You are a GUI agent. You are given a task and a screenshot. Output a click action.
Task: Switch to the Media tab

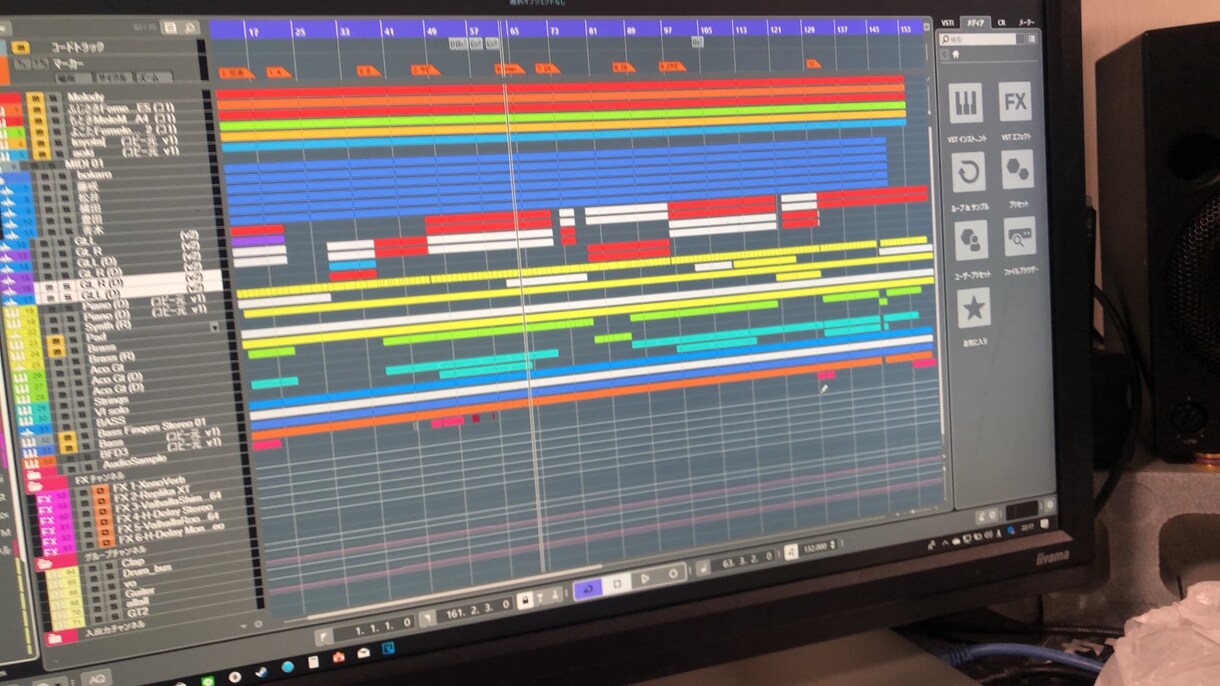(x=976, y=23)
